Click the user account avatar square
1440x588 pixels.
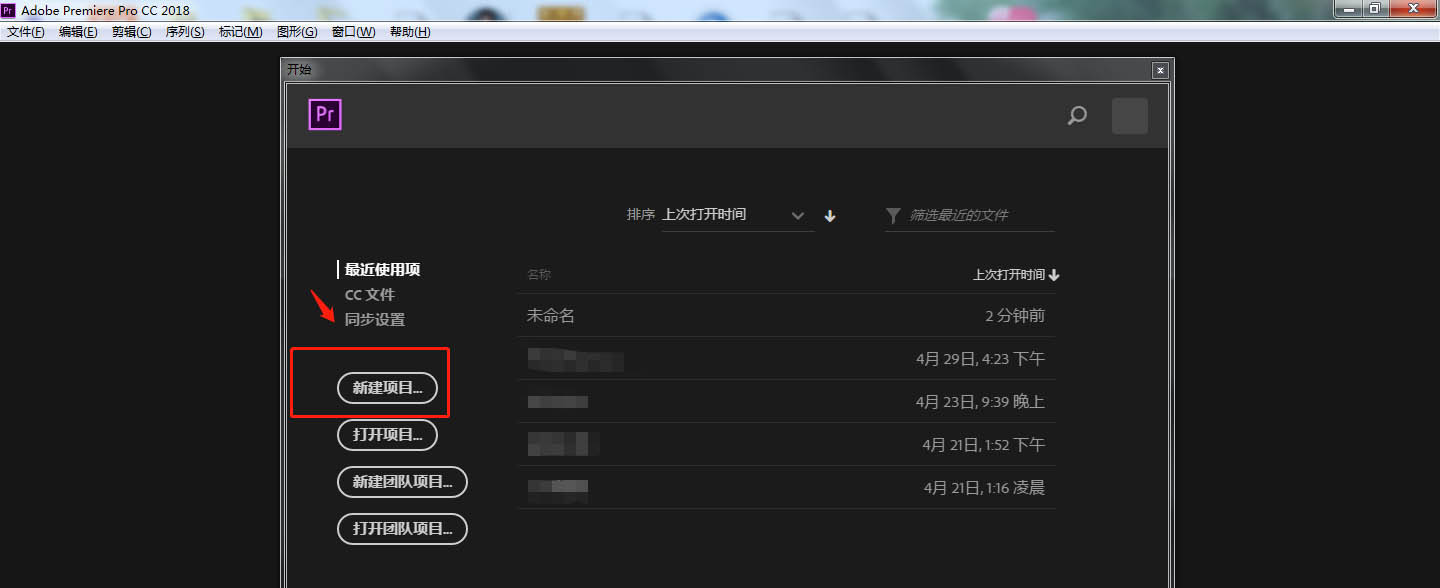pos(1130,116)
